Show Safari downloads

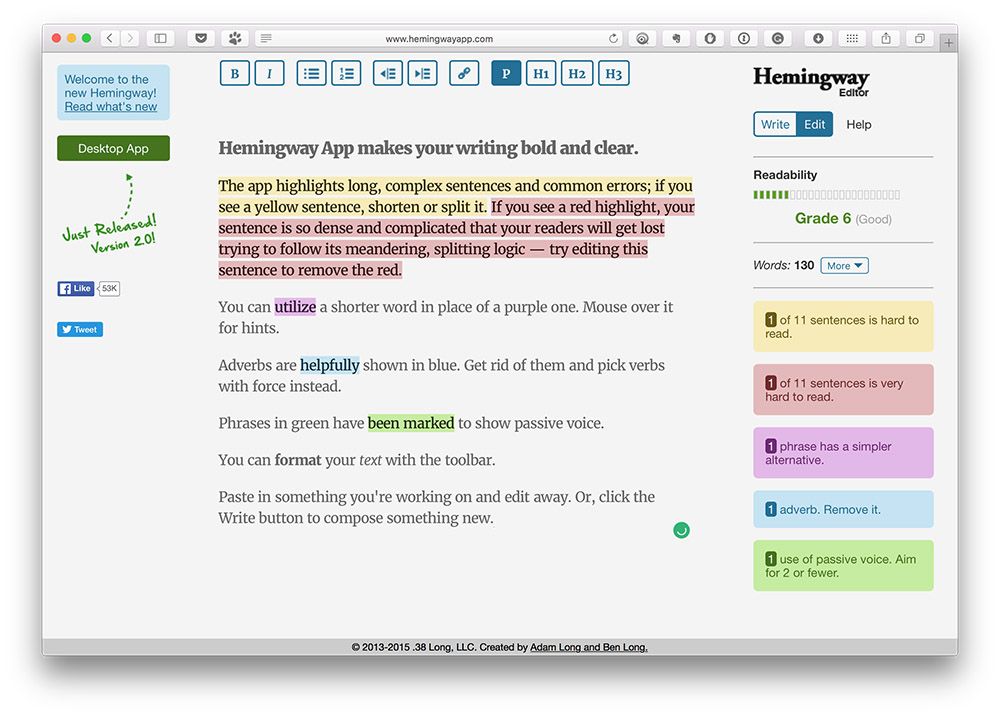click(x=818, y=38)
